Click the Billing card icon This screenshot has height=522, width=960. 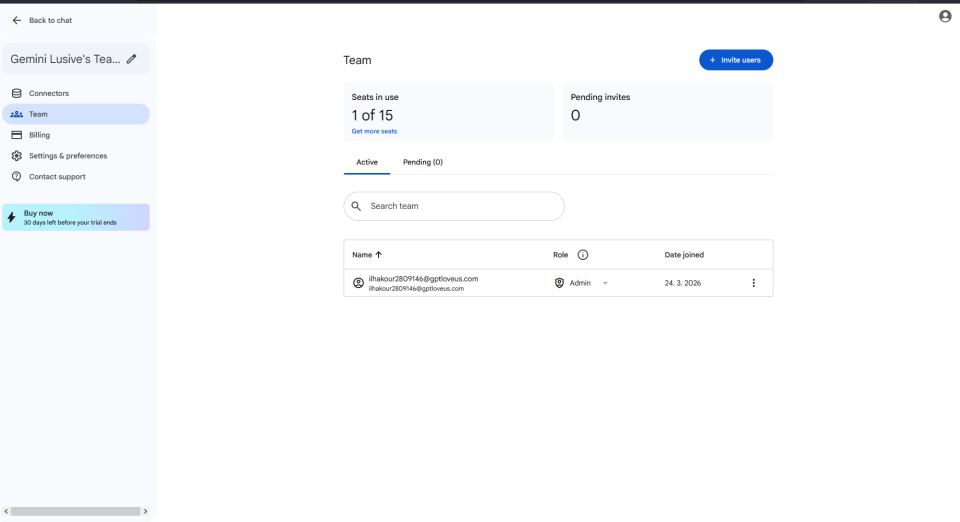(17, 135)
